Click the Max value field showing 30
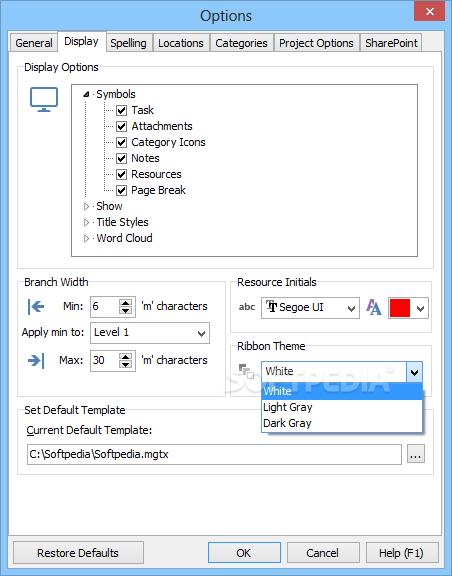This screenshot has height=576, width=452. click(x=105, y=361)
